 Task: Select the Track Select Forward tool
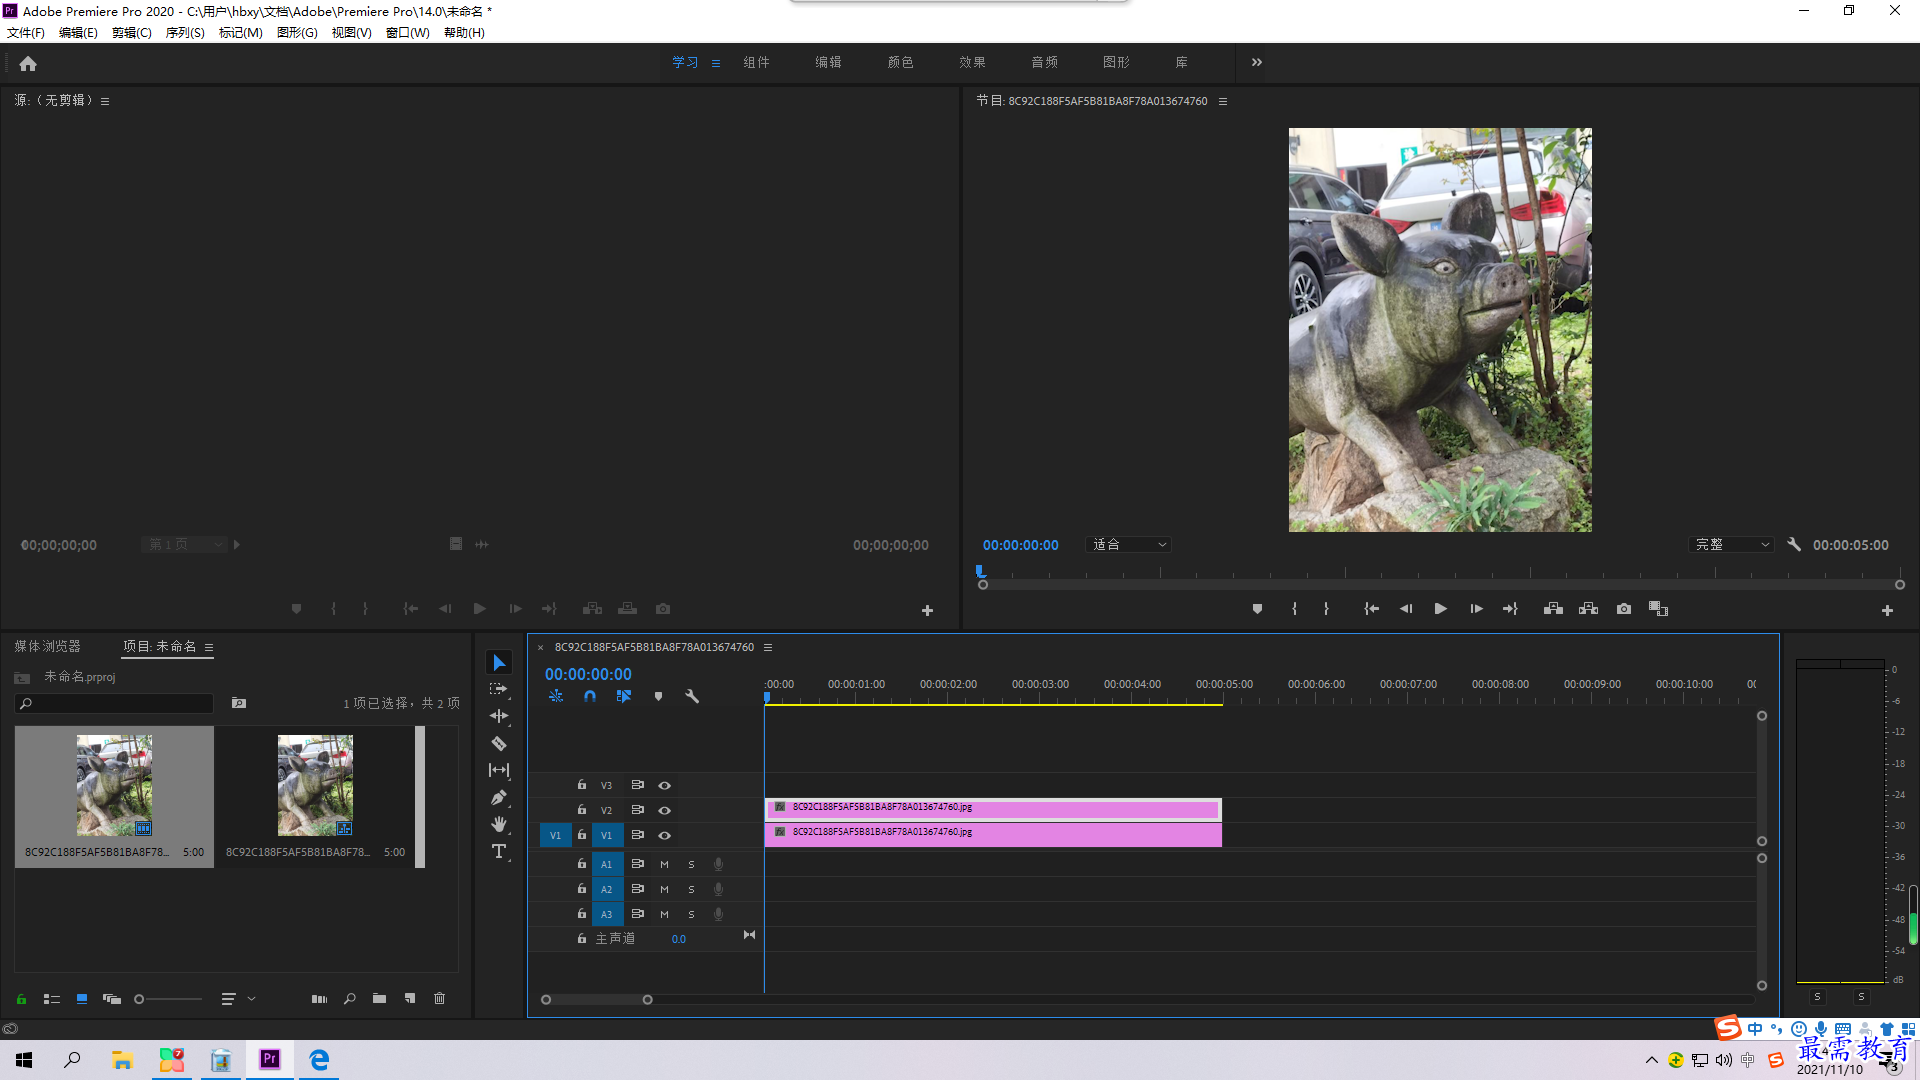click(499, 689)
